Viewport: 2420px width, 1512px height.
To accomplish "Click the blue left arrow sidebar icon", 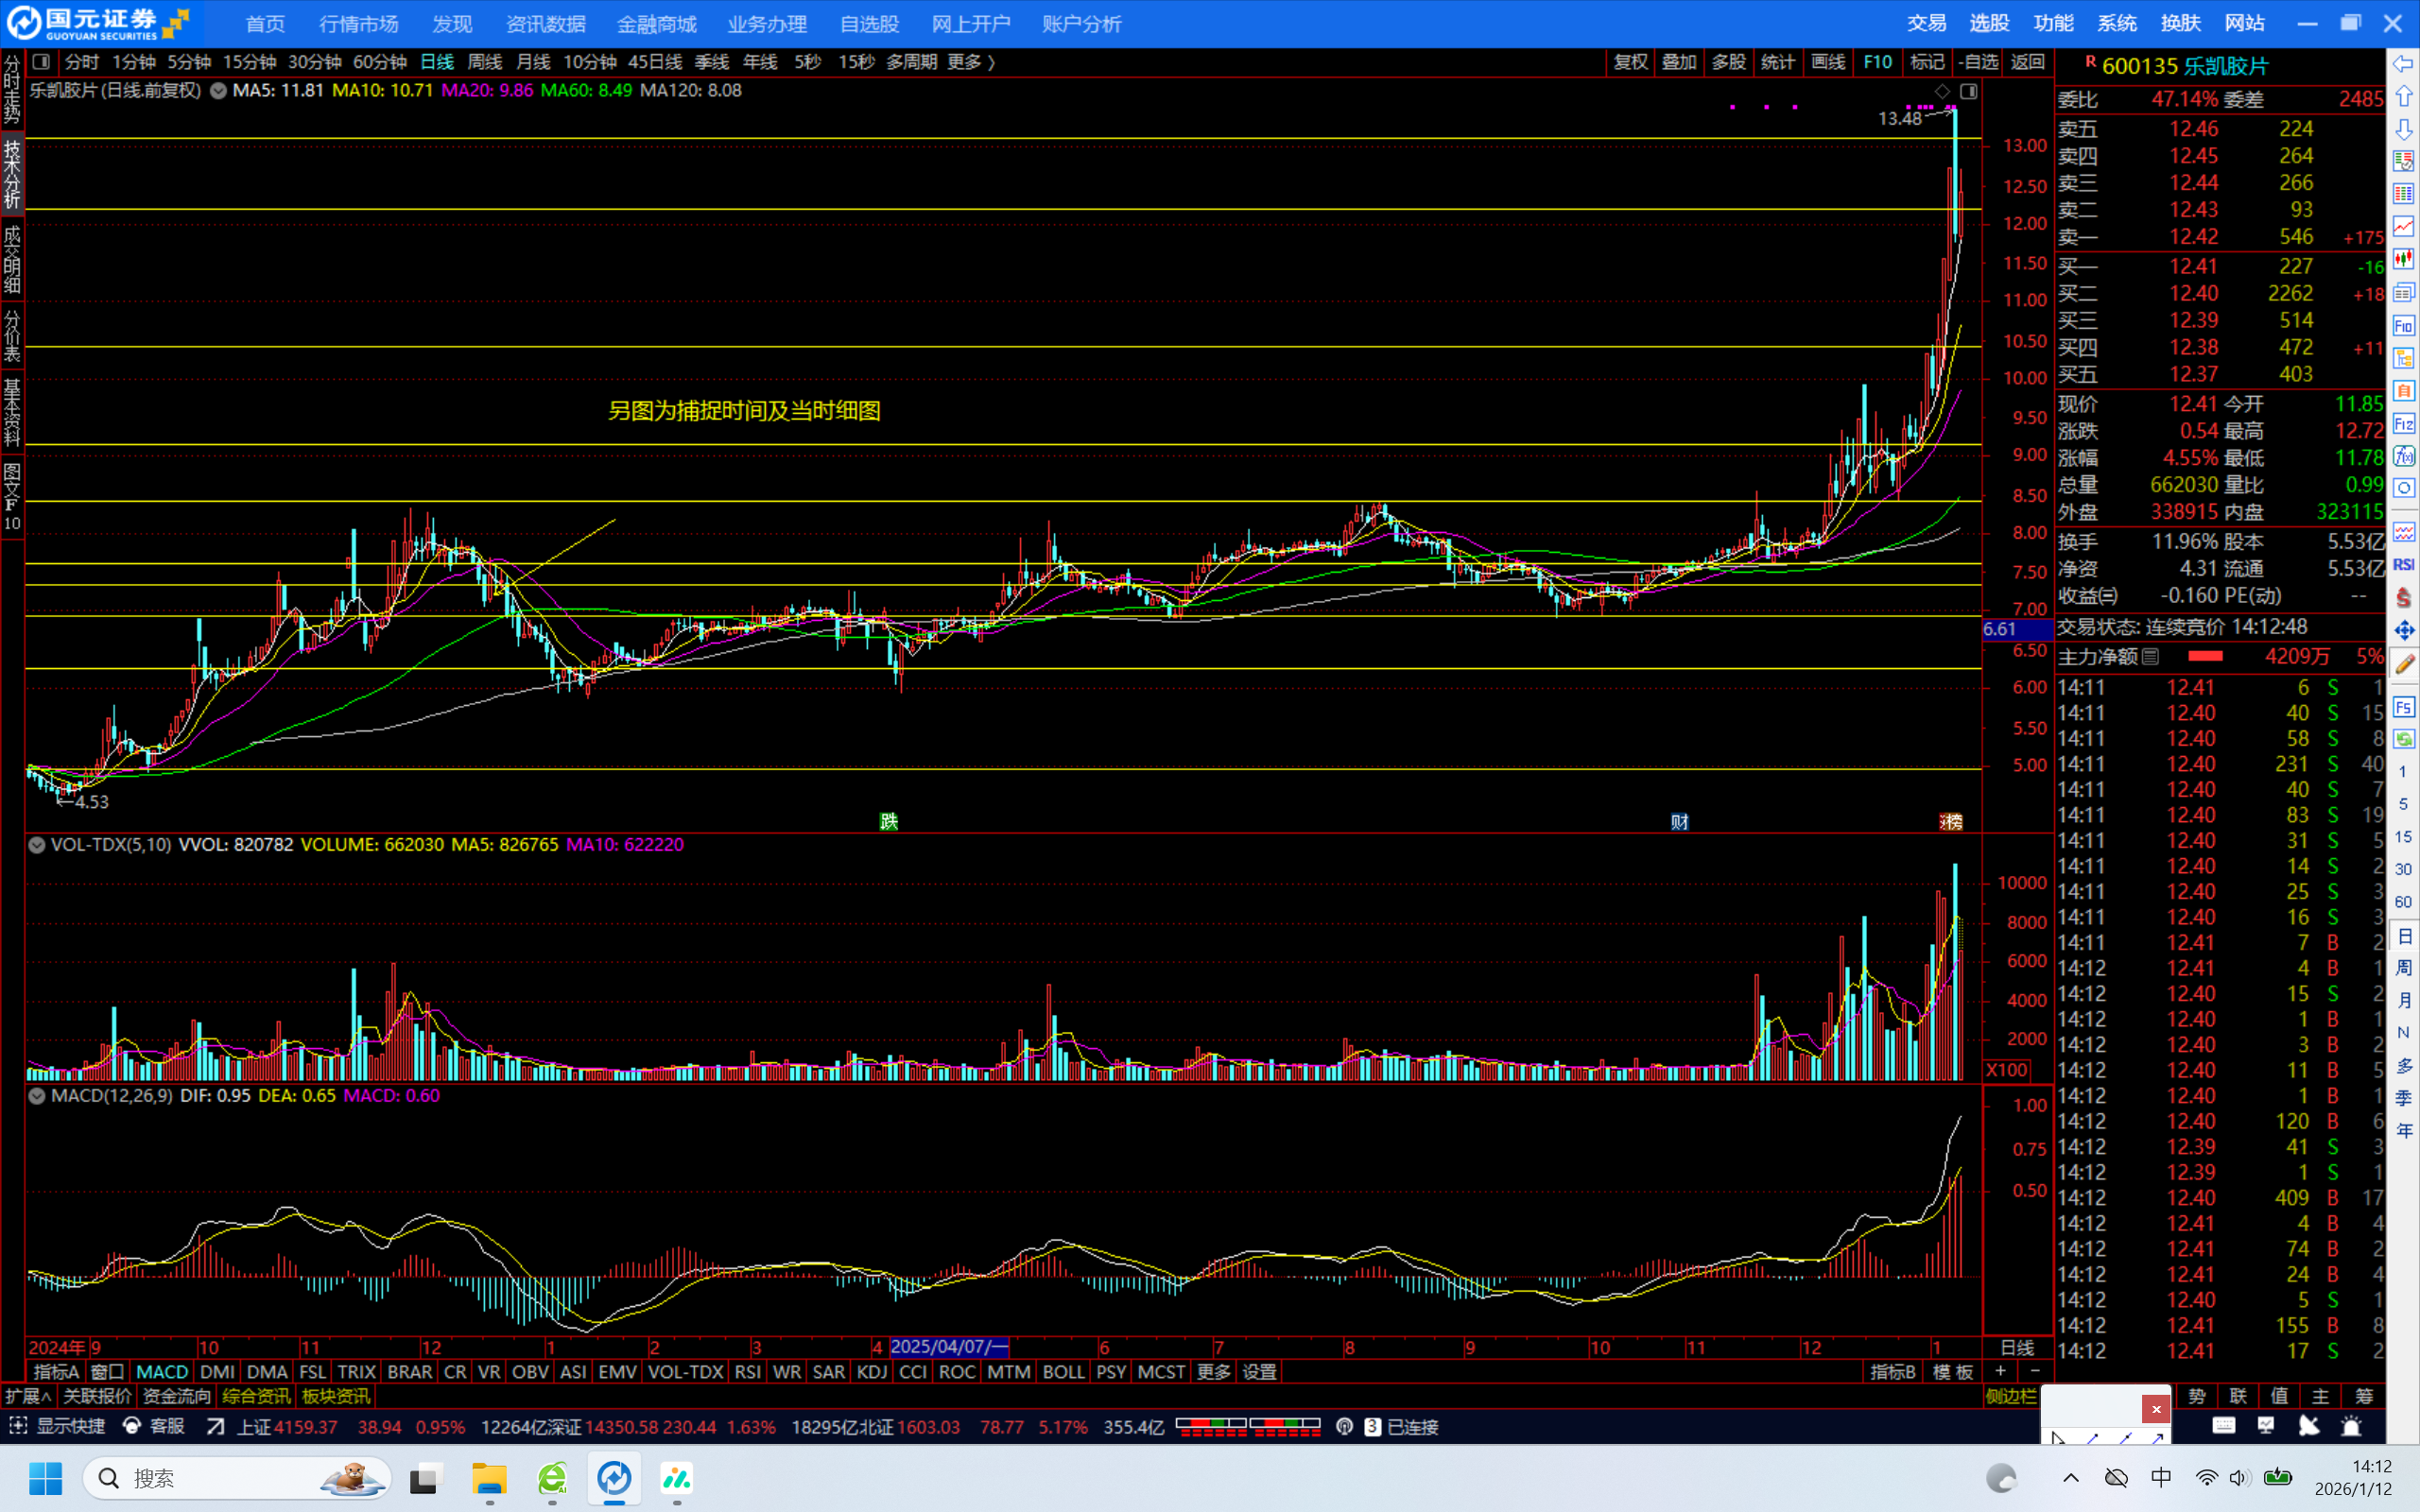I will 2404,64.
